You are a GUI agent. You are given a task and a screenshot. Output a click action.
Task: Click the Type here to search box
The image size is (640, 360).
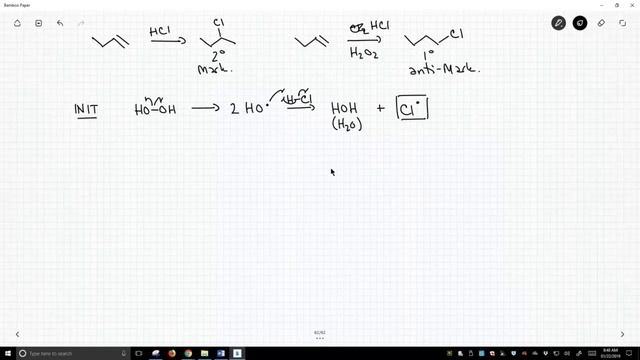pyautogui.click(x=73, y=353)
